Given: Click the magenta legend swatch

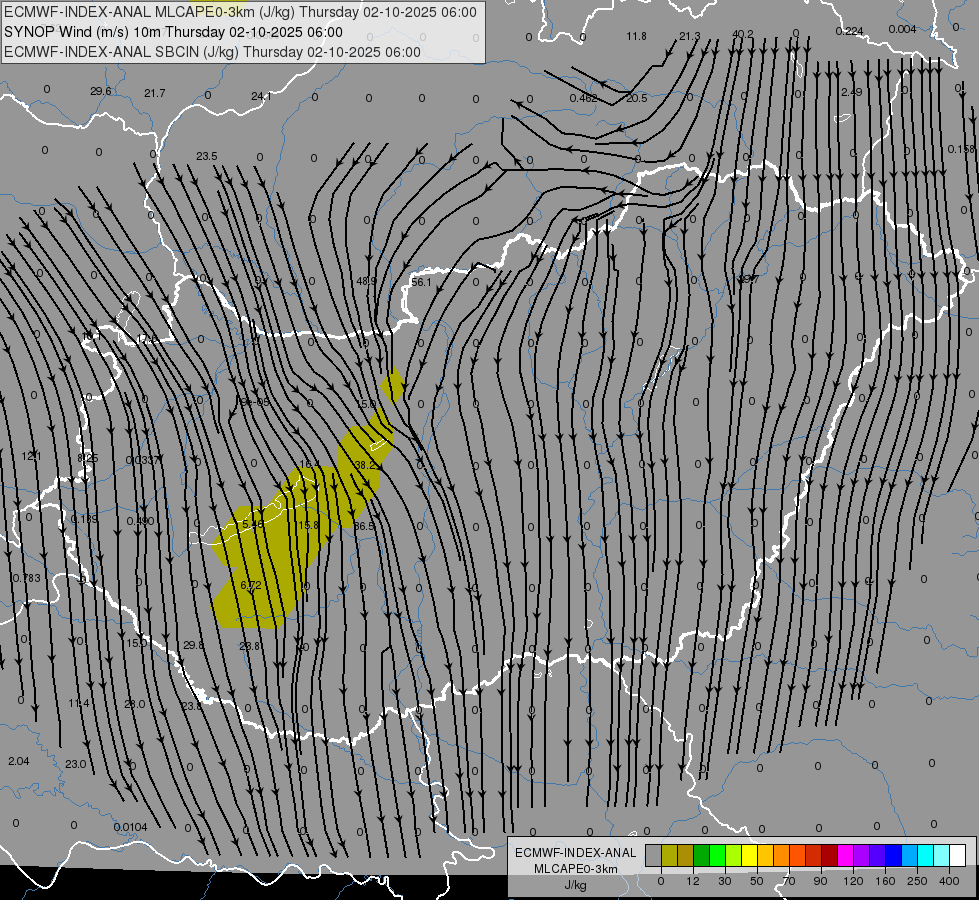Looking at the screenshot, I should 845,856.
